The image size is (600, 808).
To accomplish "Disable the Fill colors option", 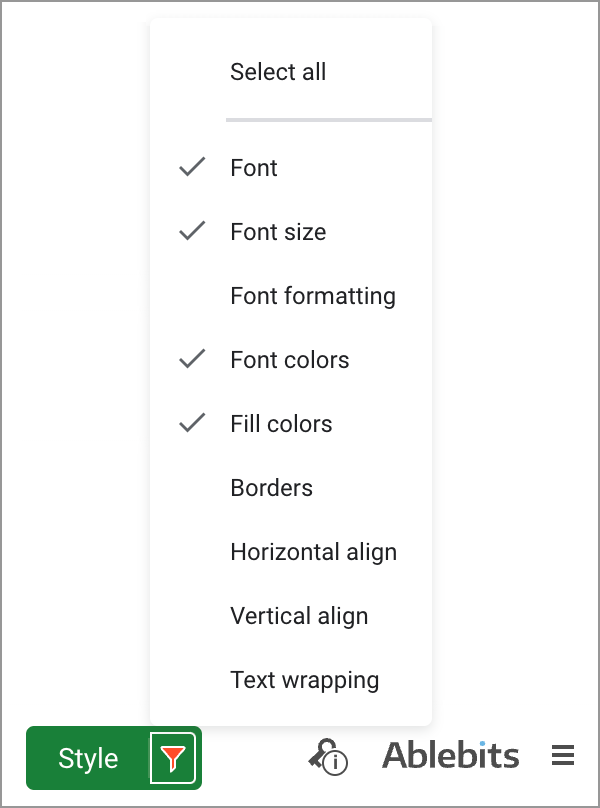I will pos(282,423).
